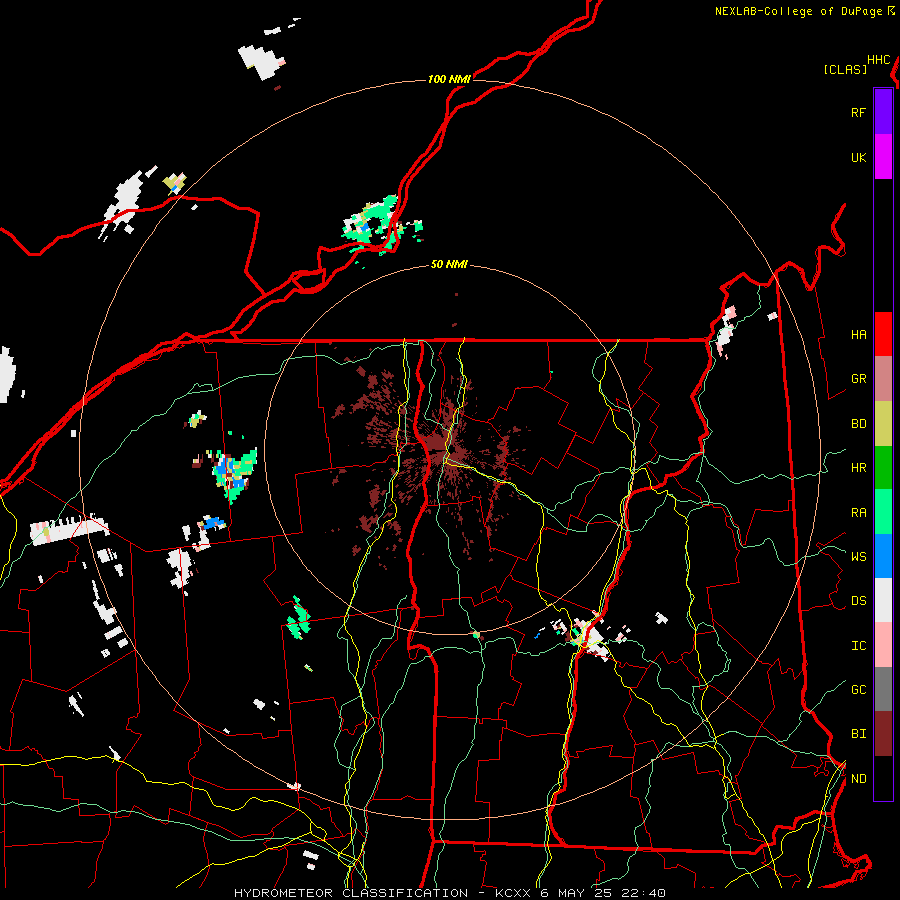Viewport: 900px width, 900px height.
Task: Click the HR legend label
Action: click(858, 468)
